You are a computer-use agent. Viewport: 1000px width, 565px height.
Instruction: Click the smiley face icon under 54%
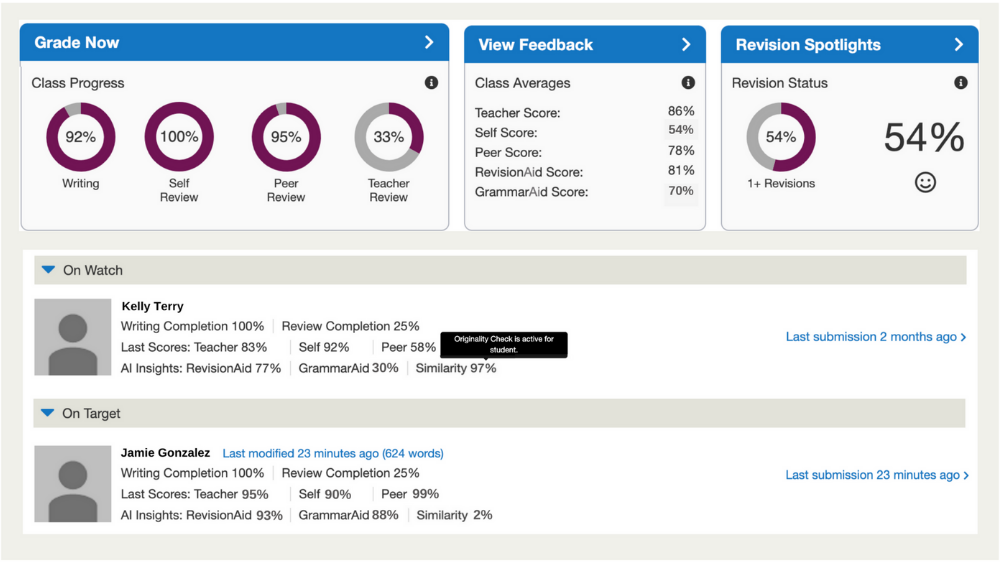925,182
